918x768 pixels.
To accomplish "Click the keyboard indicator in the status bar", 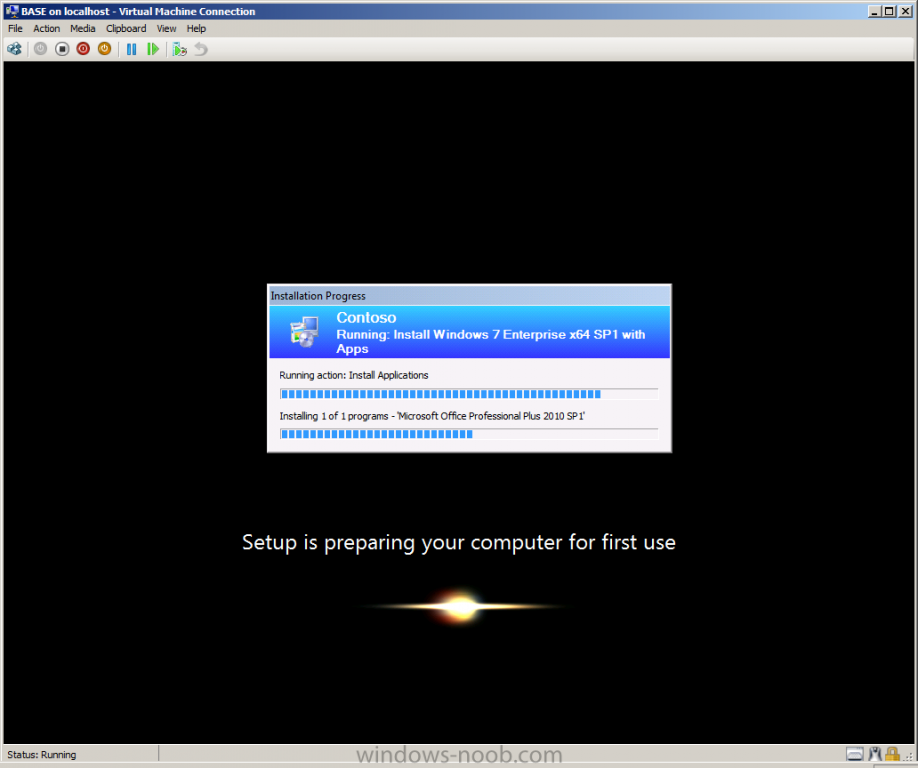I will coord(855,754).
